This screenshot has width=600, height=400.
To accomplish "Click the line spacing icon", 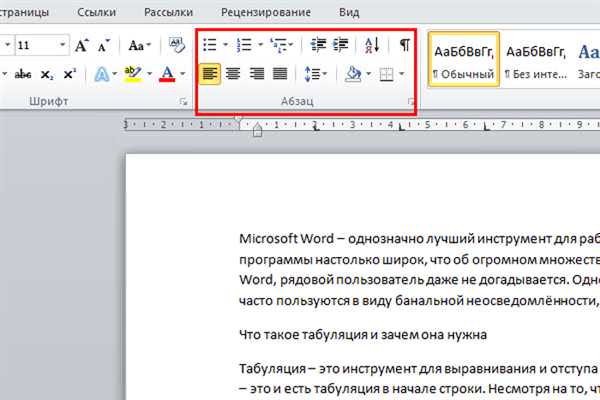I will (x=312, y=73).
